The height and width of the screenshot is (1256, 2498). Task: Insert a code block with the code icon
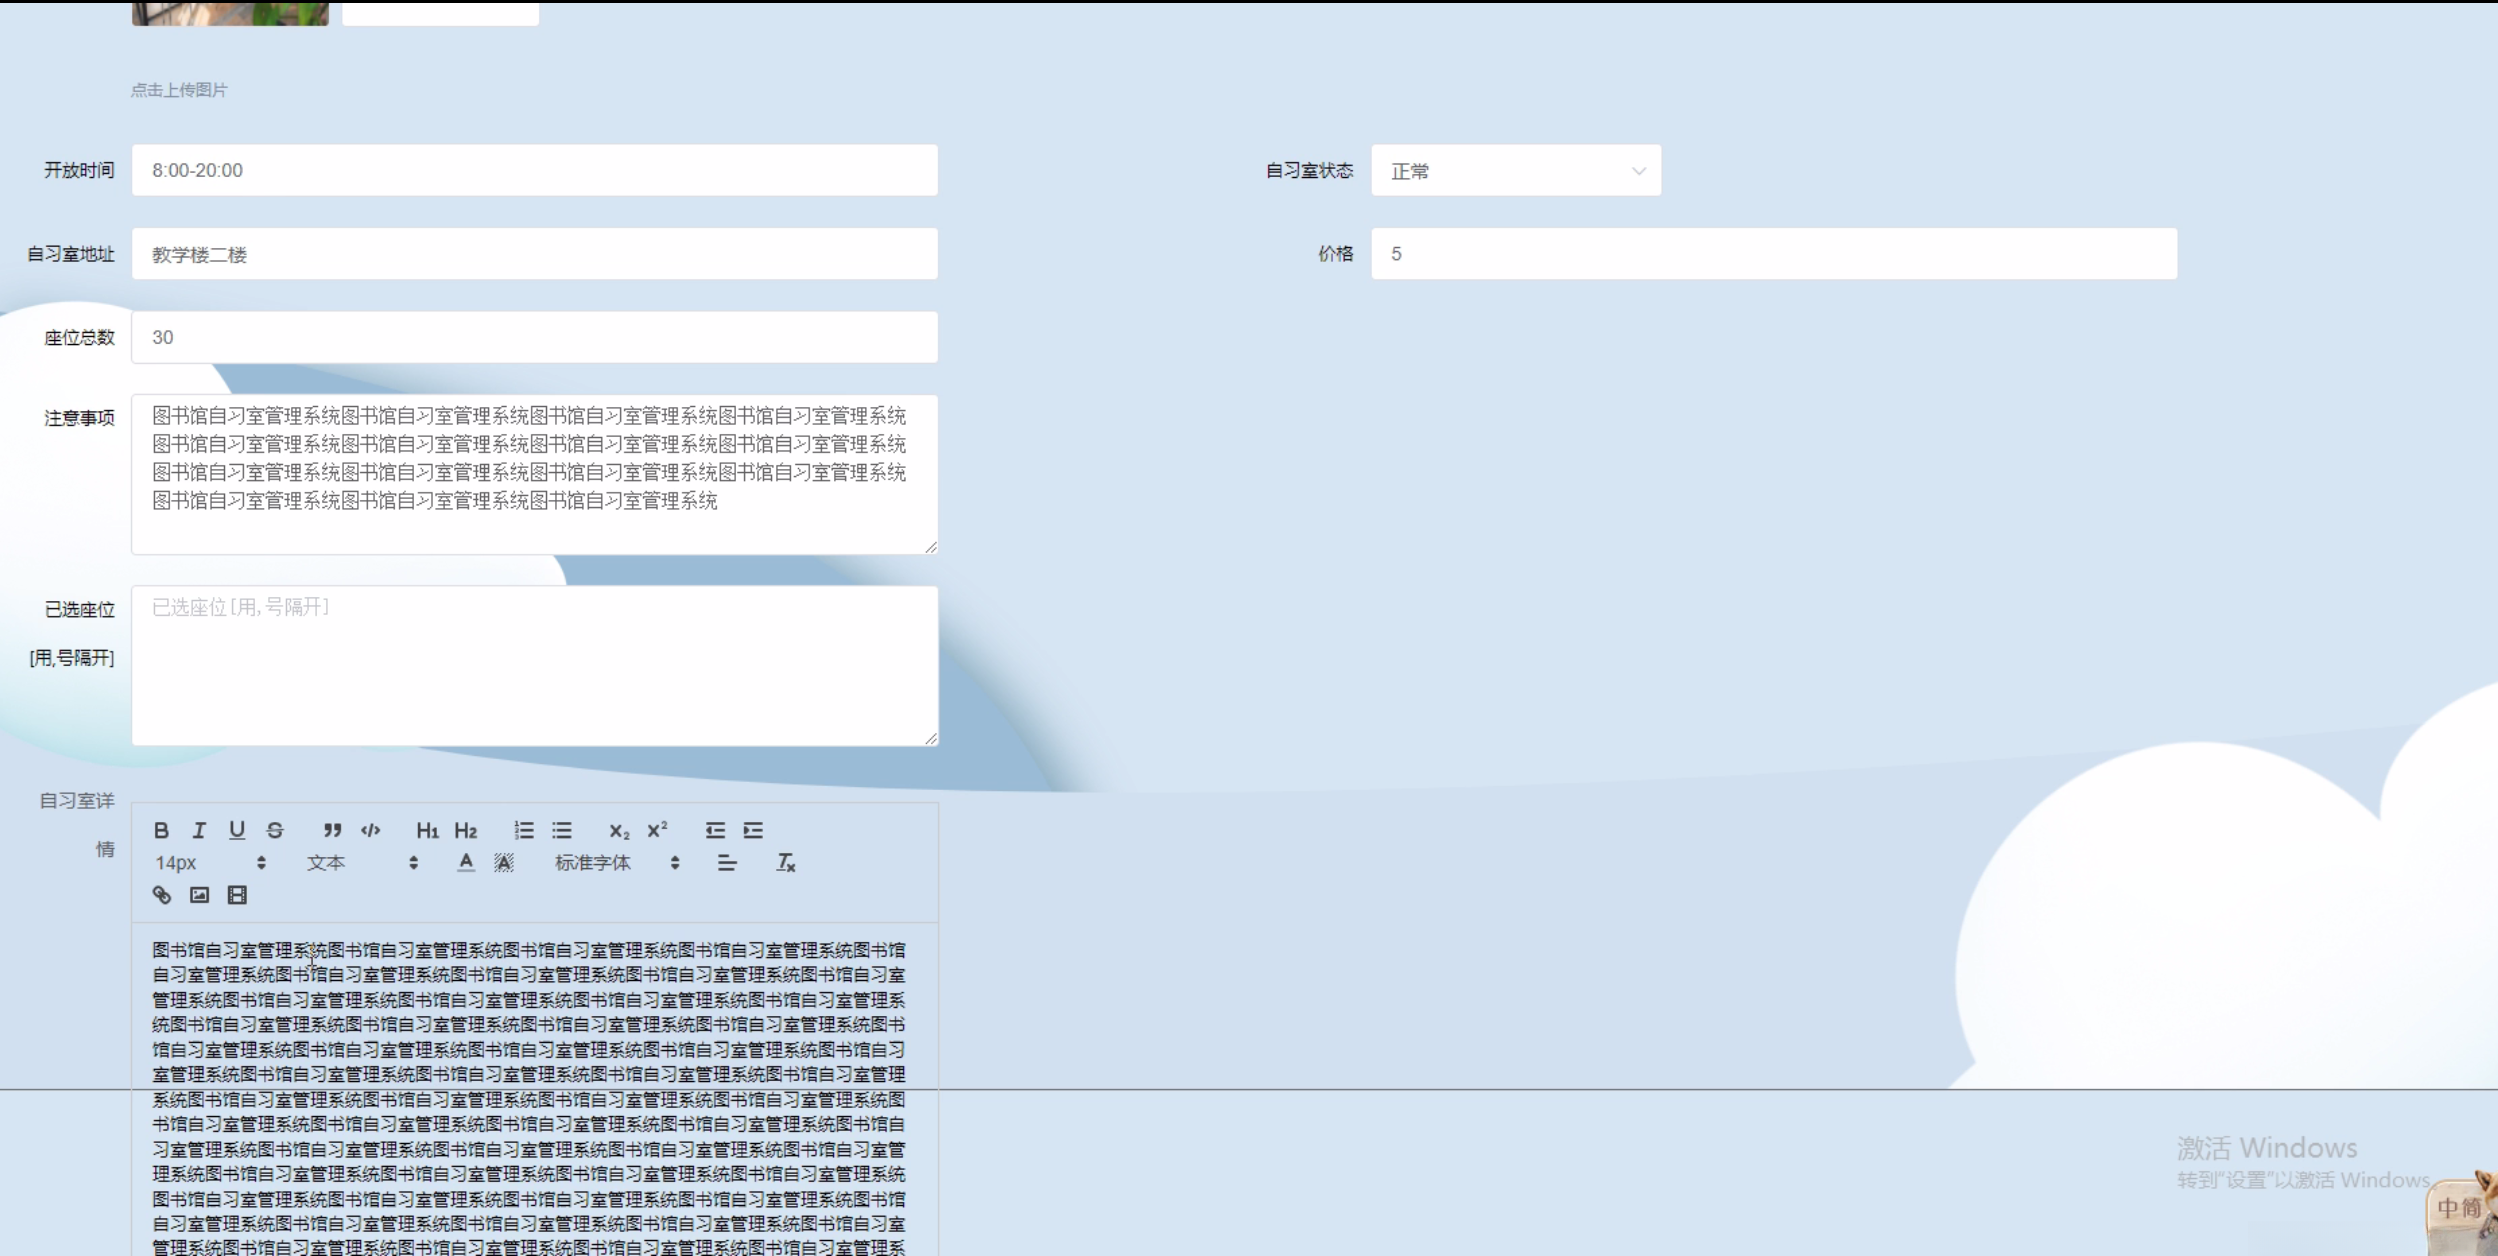(371, 830)
